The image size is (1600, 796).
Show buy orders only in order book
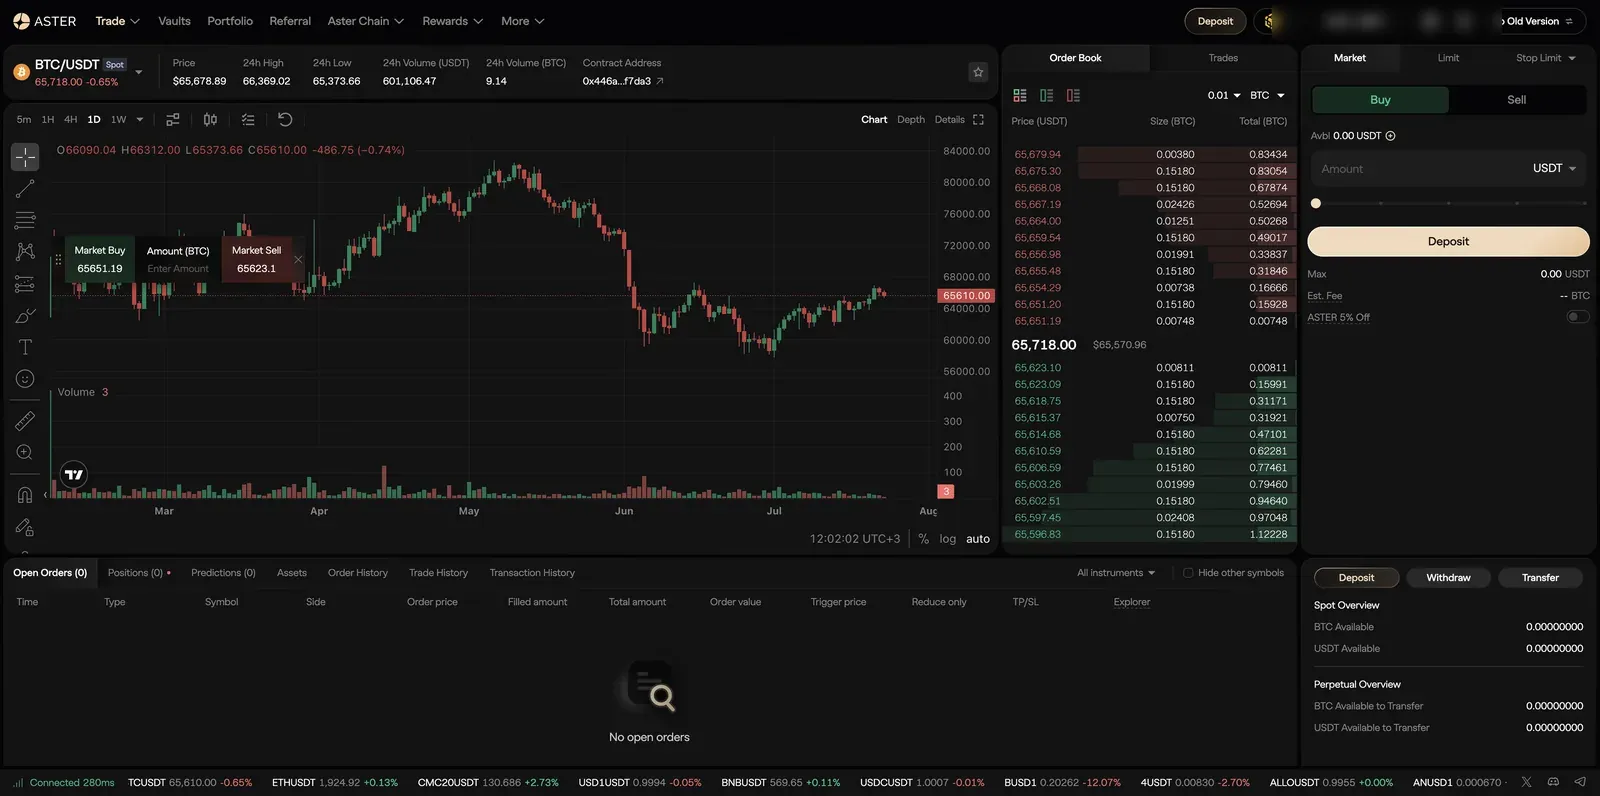click(1047, 96)
